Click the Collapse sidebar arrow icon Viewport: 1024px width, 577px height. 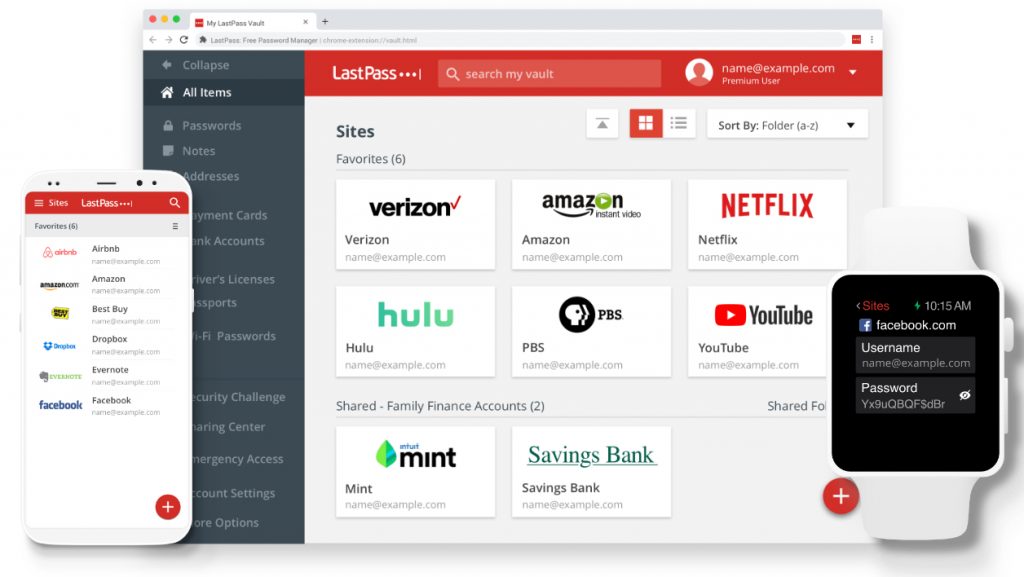(167, 65)
